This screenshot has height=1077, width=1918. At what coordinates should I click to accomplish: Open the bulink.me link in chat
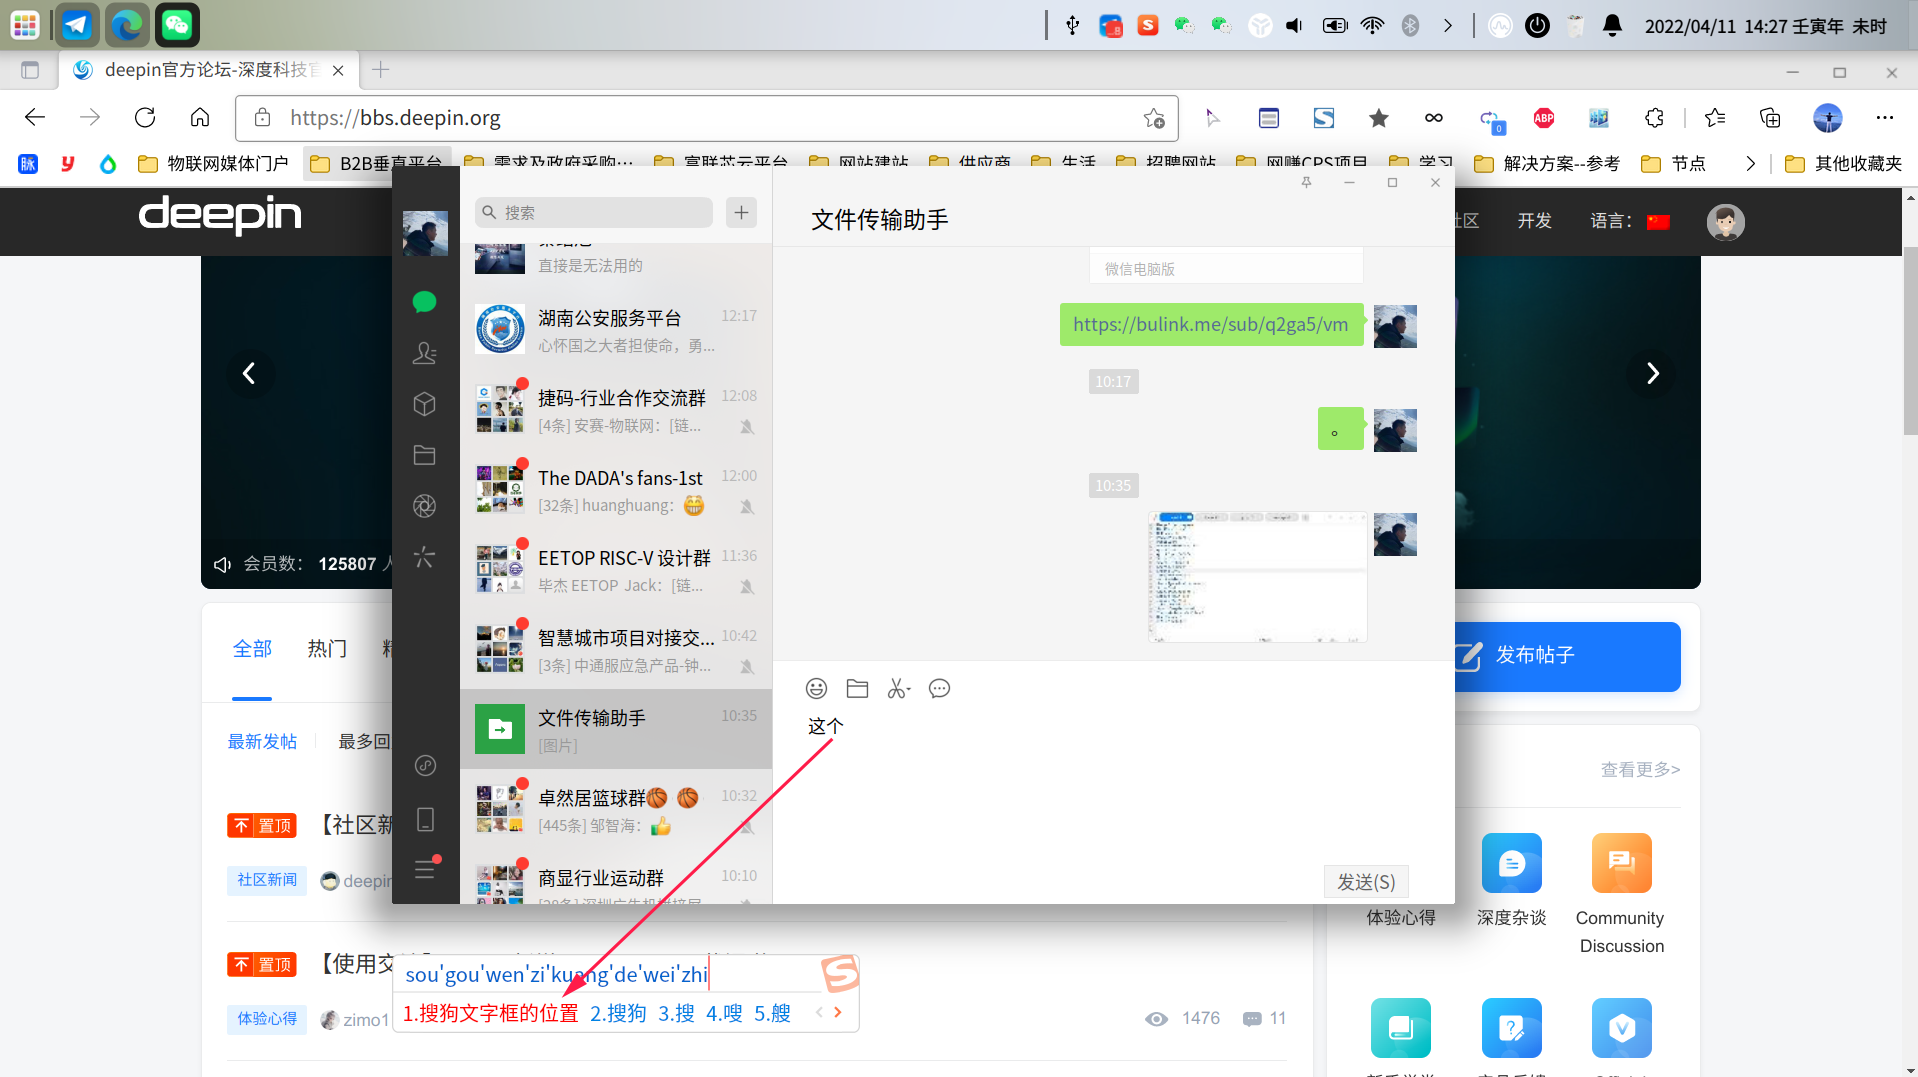tap(1210, 324)
